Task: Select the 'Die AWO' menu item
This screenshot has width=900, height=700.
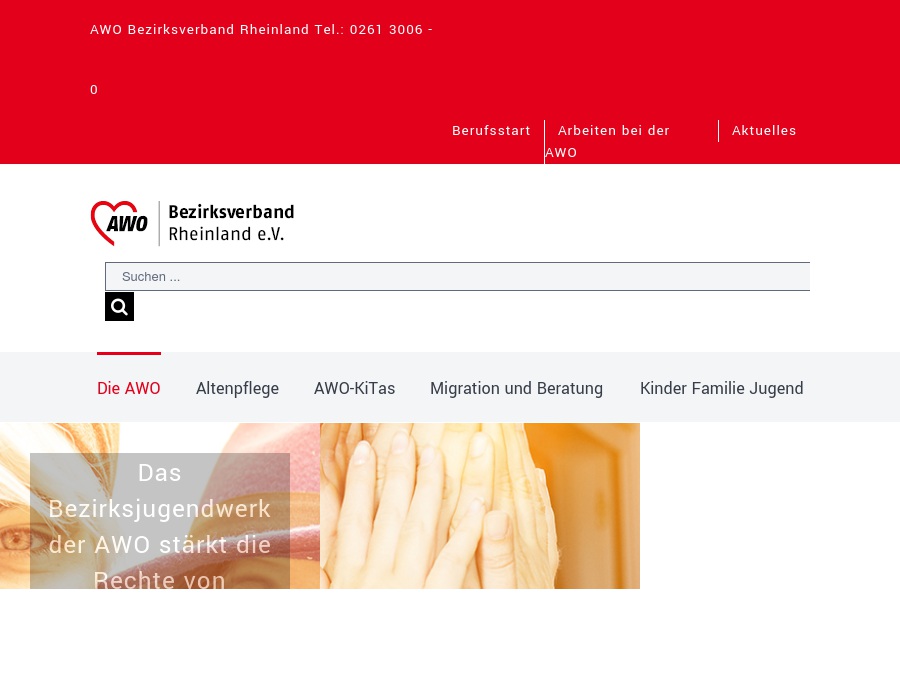Action: click(128, 388)
